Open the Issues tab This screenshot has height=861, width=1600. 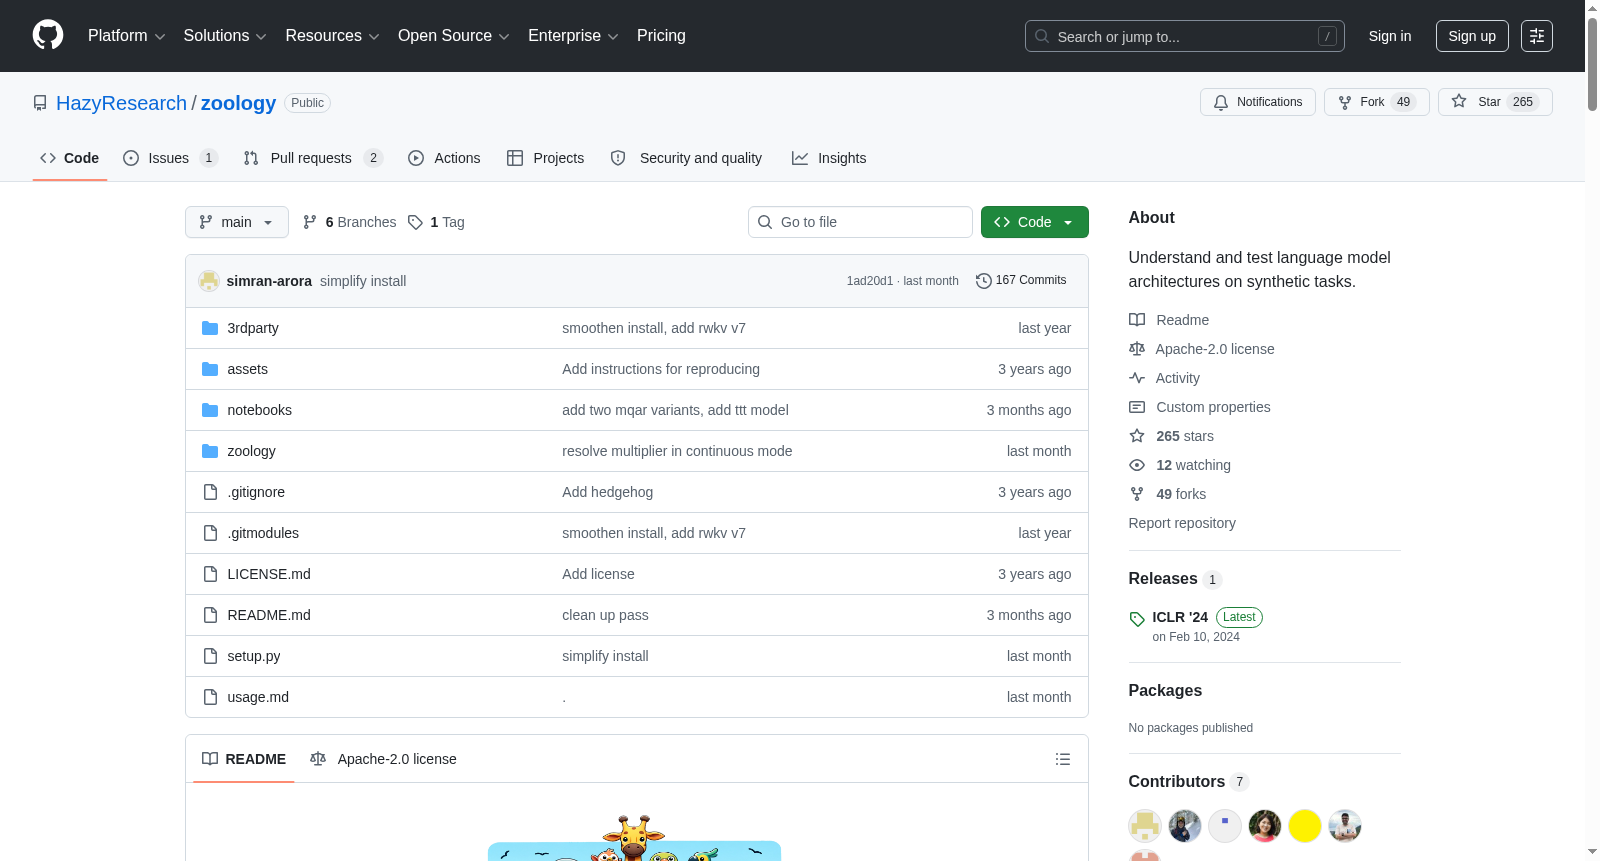pos(170,158)
